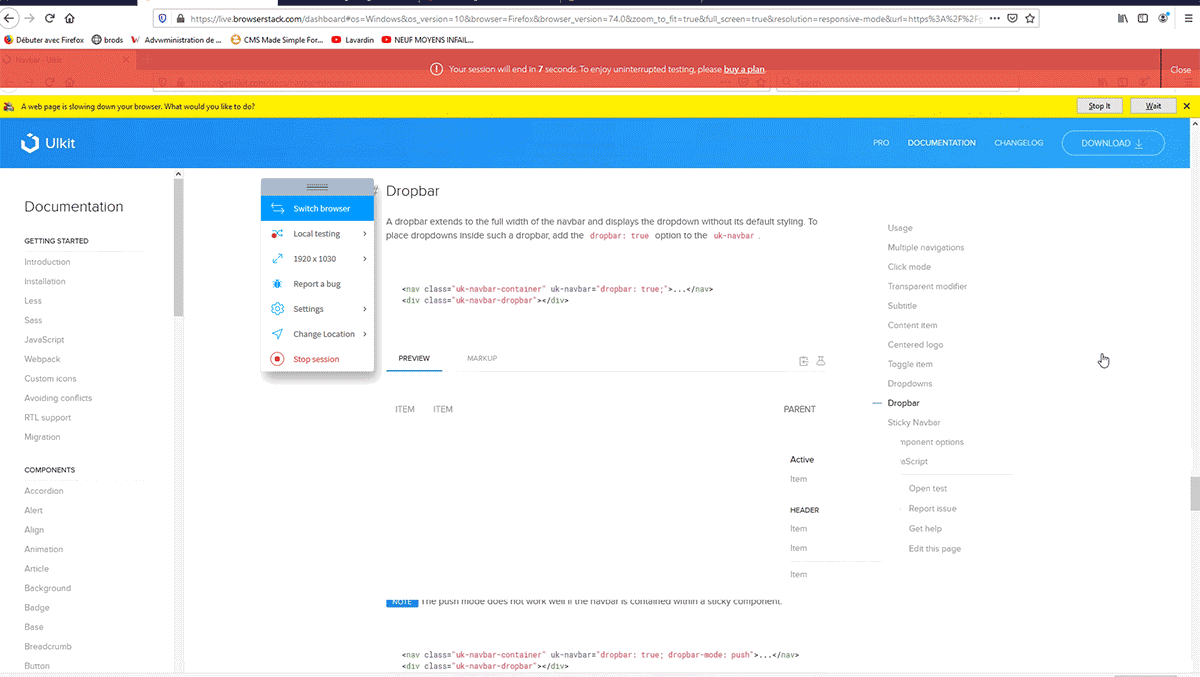Click the red Stop session icon
The width and height of the screenshot is (1200, 677).
point(277,358)
